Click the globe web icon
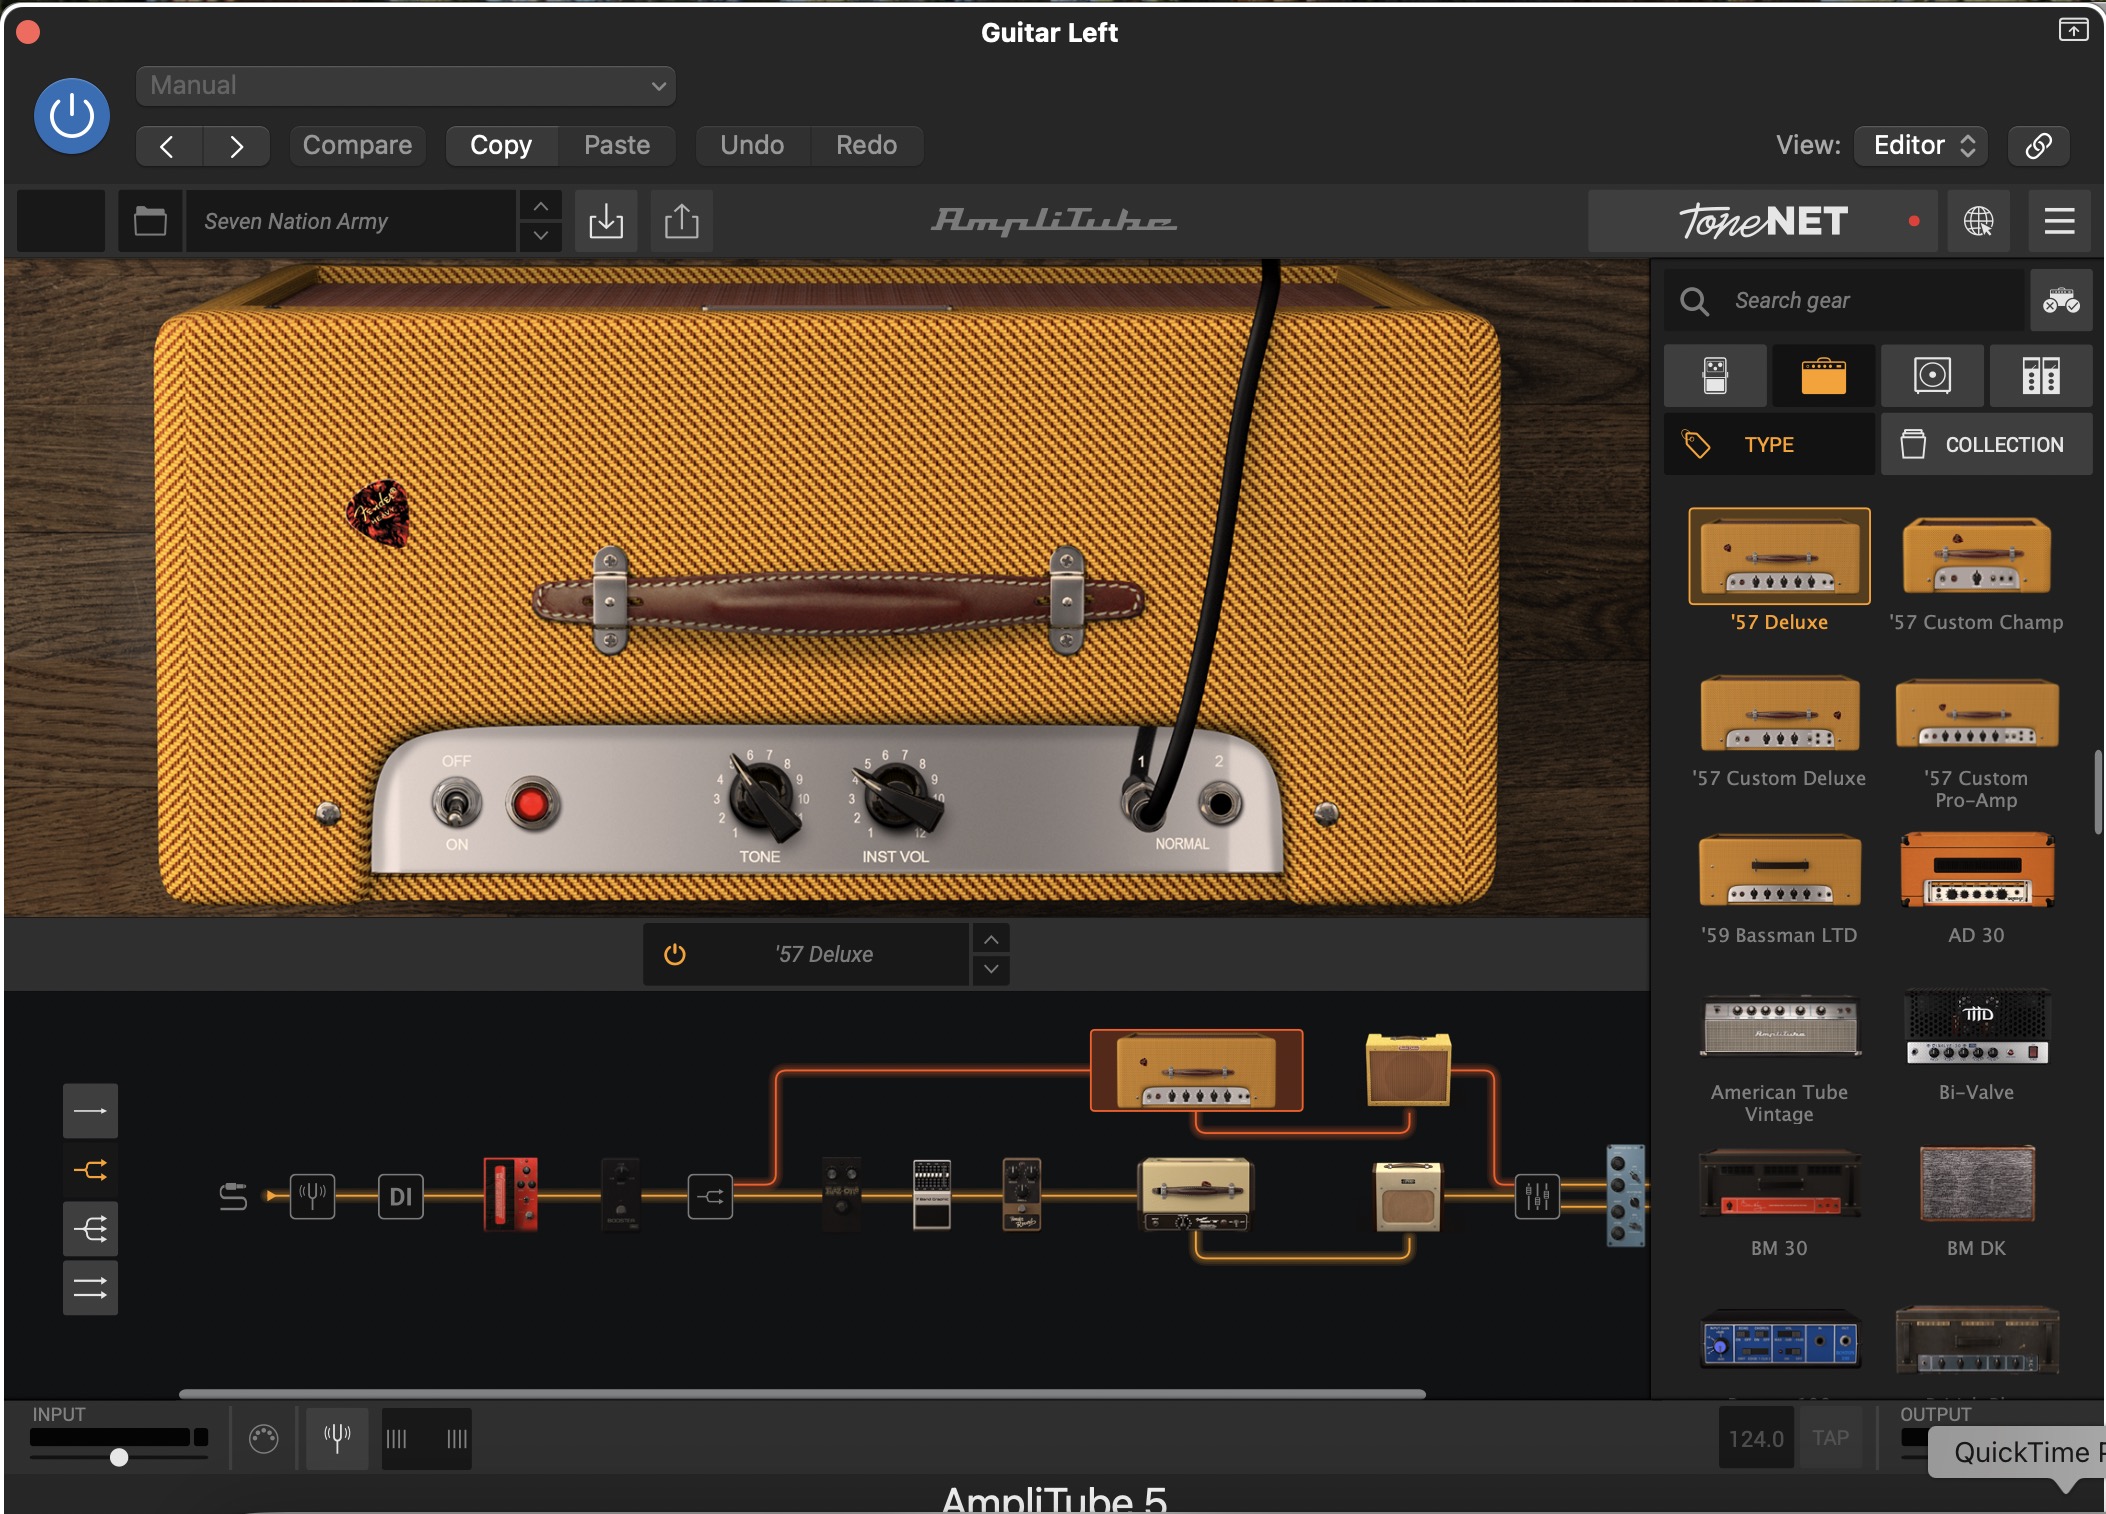Viewport: 2106px width, 1514px height. coord(1978,221)
